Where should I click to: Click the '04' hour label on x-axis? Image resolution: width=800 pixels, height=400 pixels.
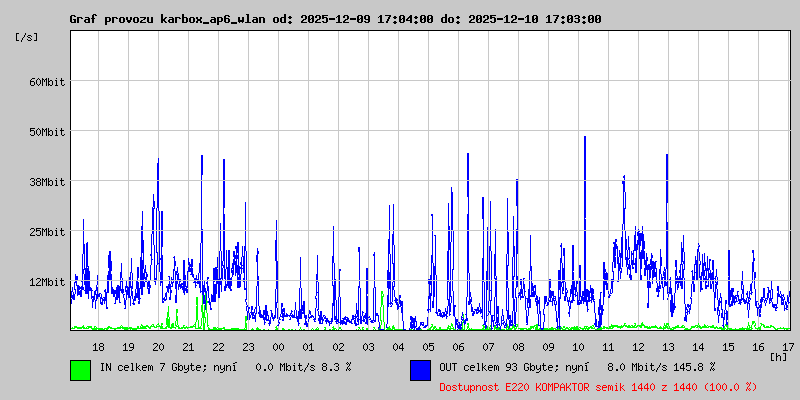click(x=398, y=347)
